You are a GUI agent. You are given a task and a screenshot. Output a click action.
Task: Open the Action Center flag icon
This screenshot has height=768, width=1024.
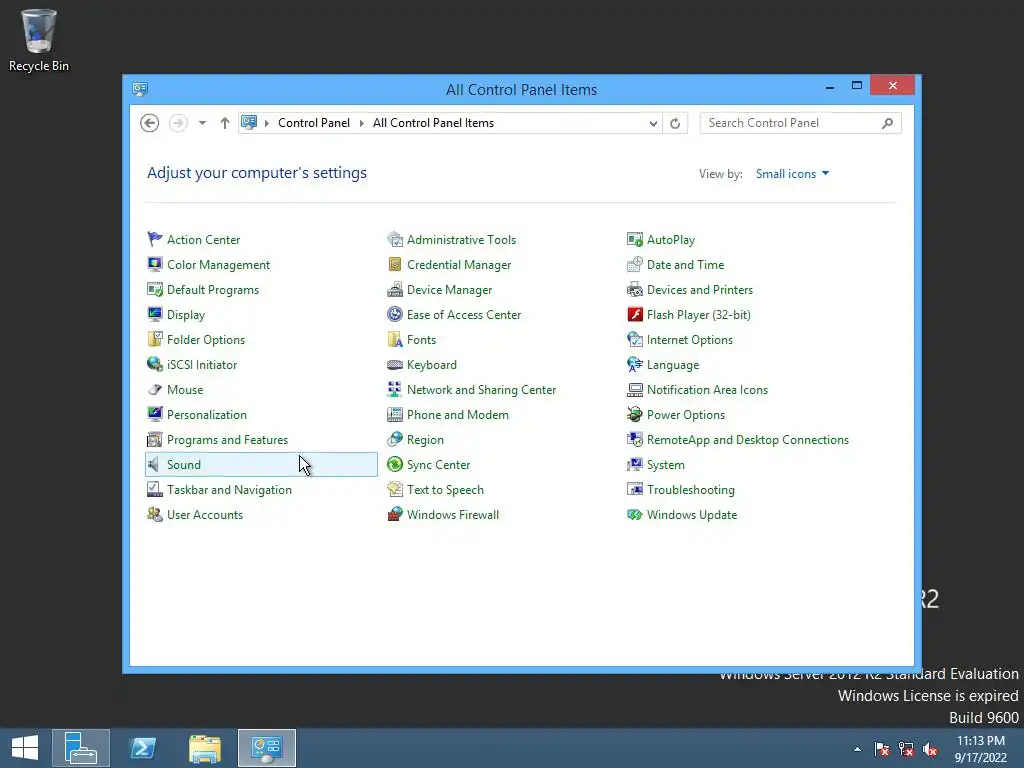coord(155,240)
